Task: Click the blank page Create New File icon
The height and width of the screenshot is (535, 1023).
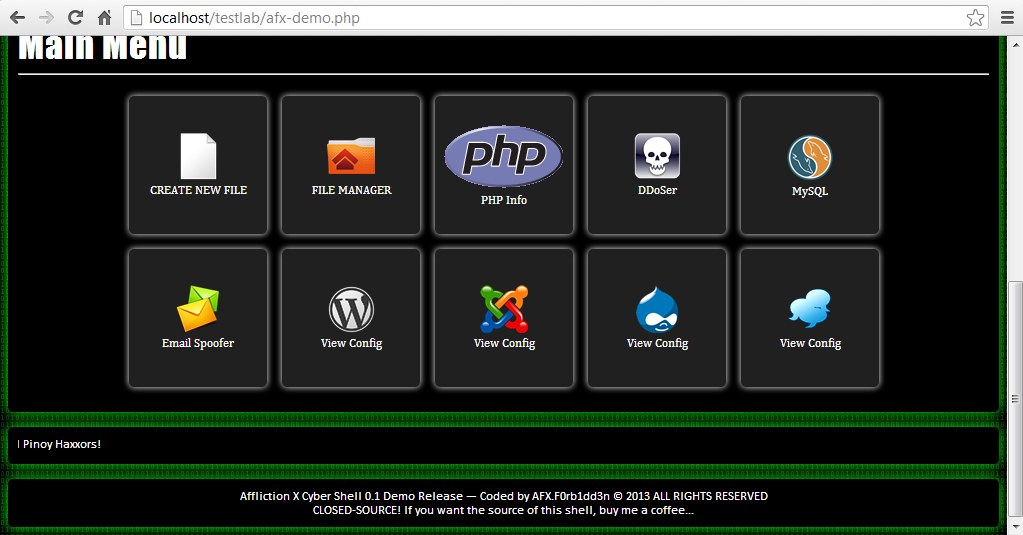Action: point(198,156)
